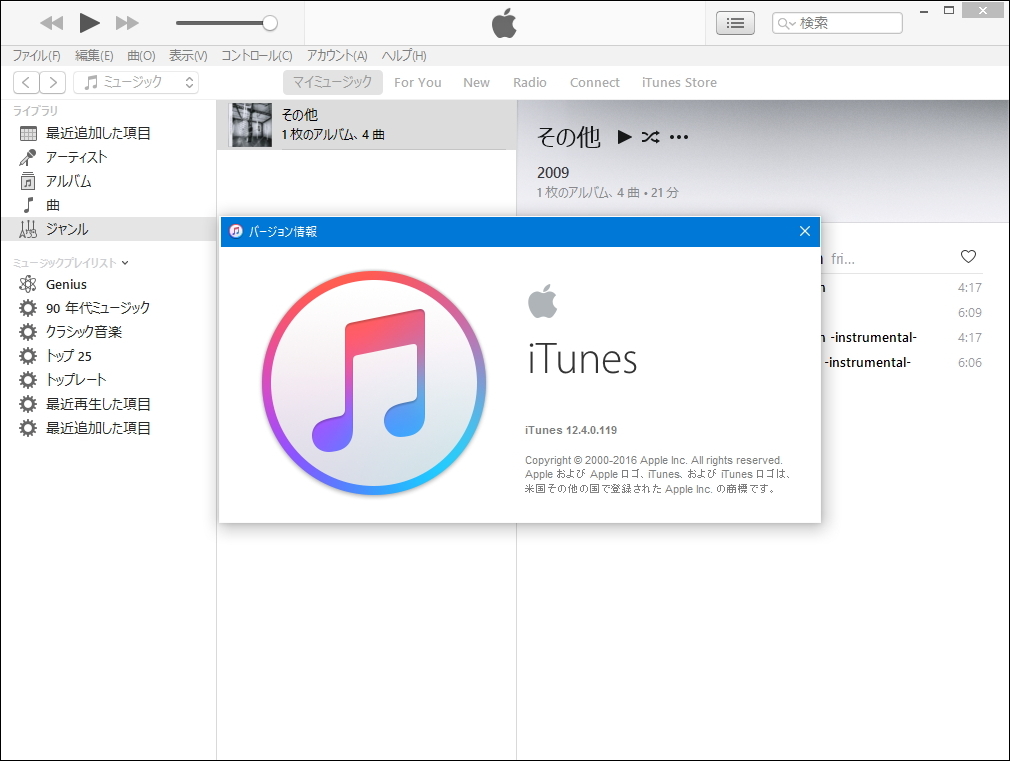Click the Apple logo at top center
Screen dimensions: 1010x761
[504, 22]
